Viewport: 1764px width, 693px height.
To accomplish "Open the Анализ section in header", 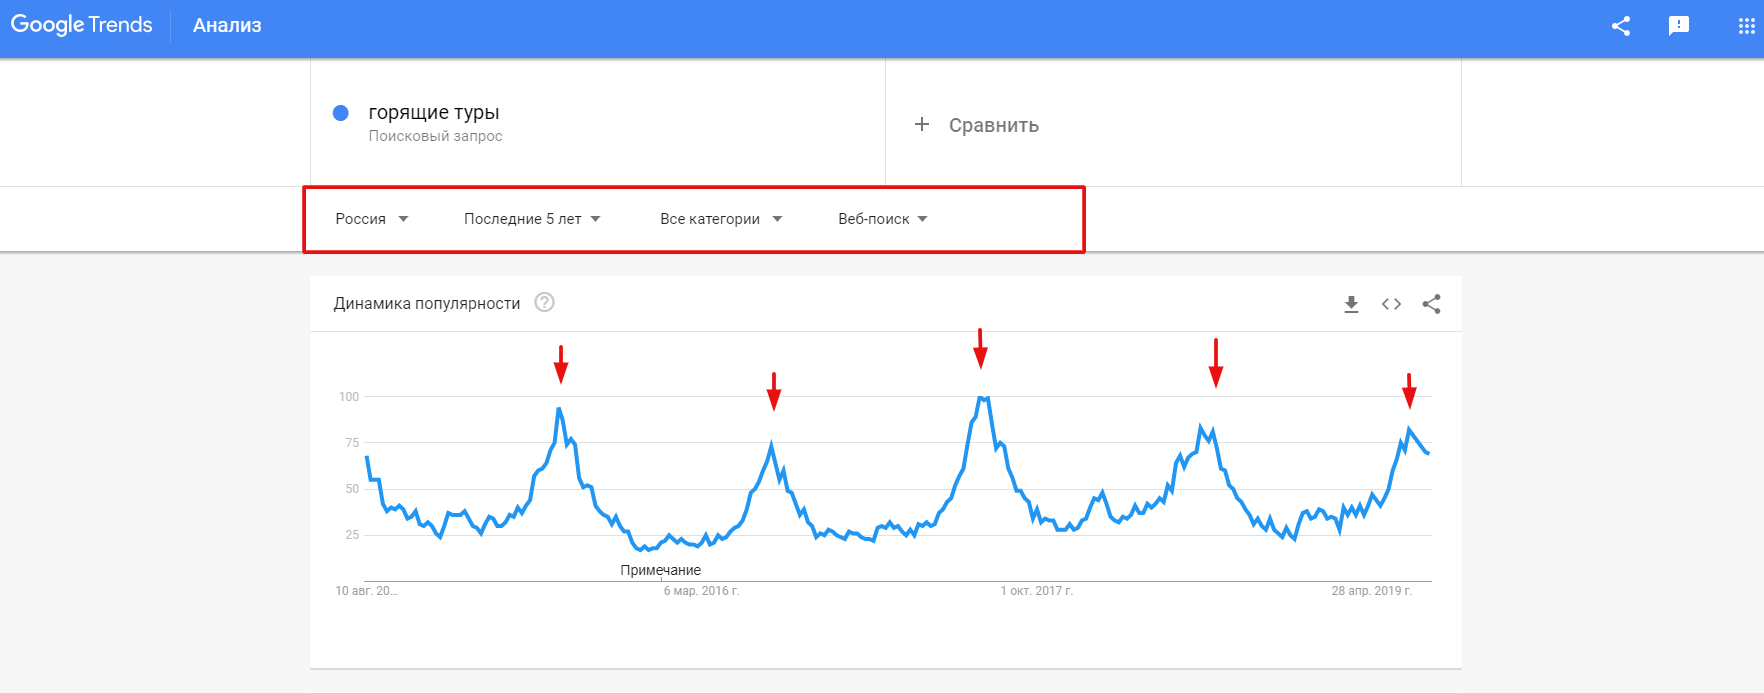I will tap(227, 26).
